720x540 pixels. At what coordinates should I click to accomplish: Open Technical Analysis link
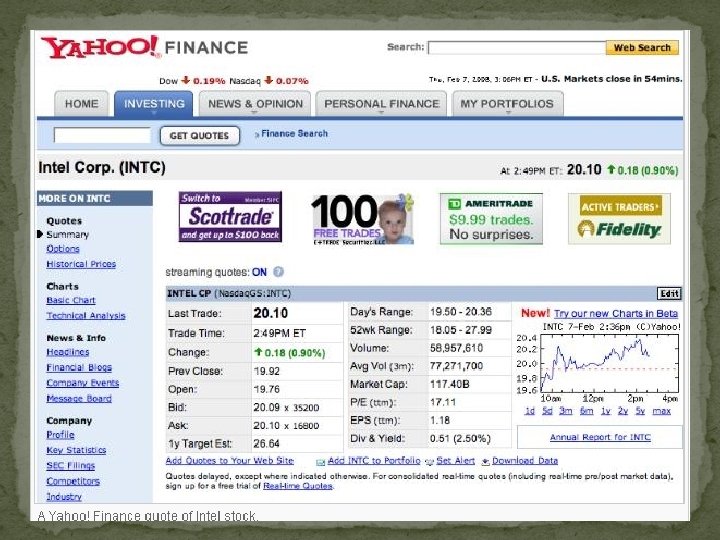pos(86,315)
